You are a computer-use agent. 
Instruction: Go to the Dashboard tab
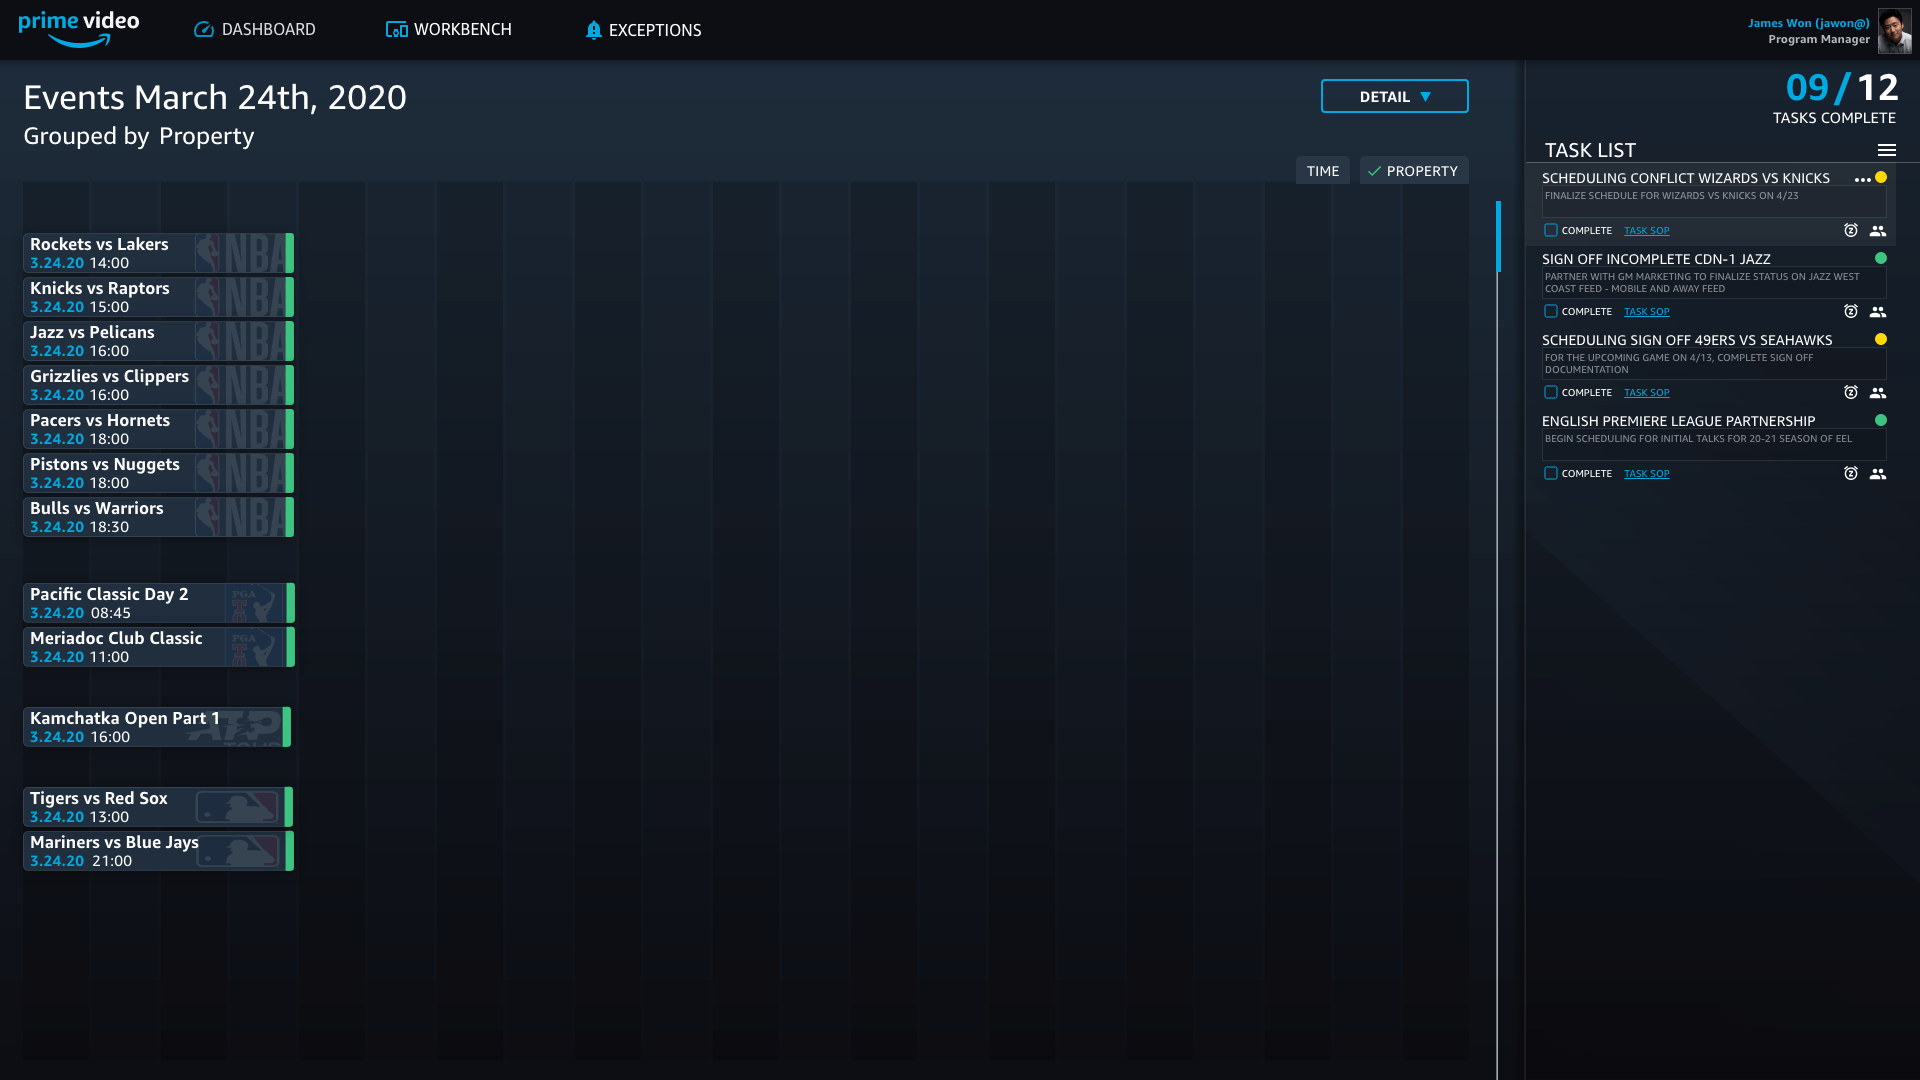coord(255,30)
